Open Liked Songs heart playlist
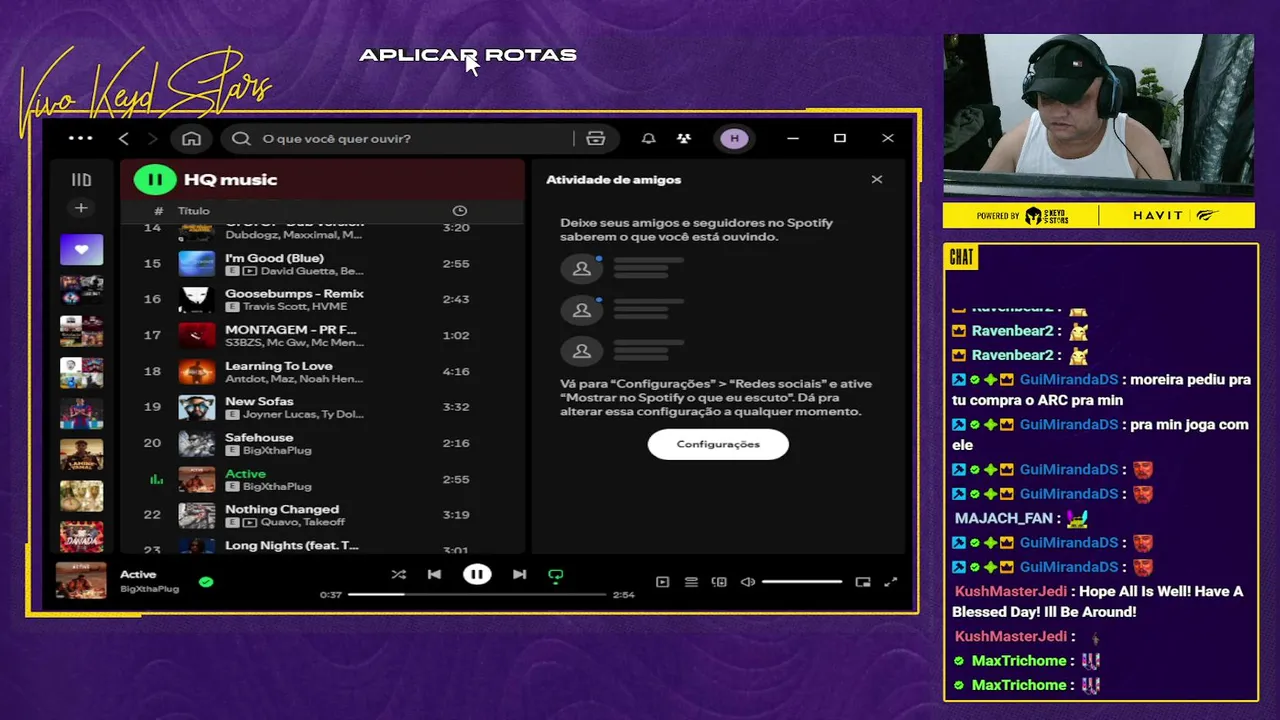1280x720 pixels. point(81,249)
